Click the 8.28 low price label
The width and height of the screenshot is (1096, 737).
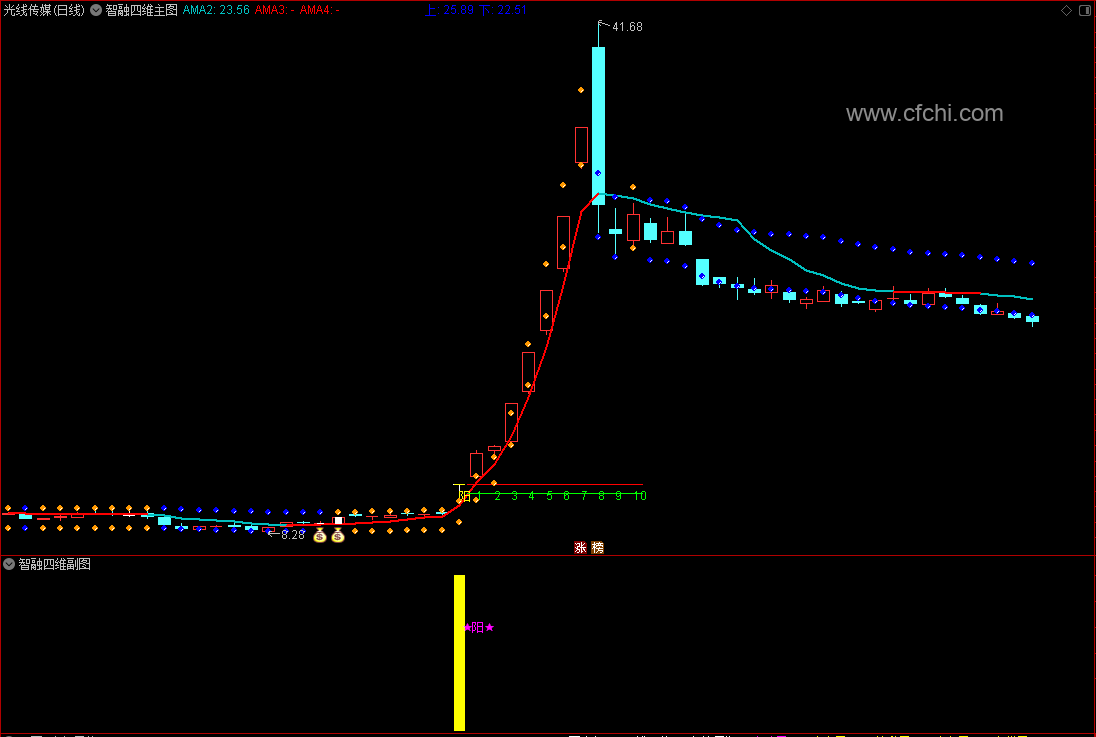tap(293, 535)
